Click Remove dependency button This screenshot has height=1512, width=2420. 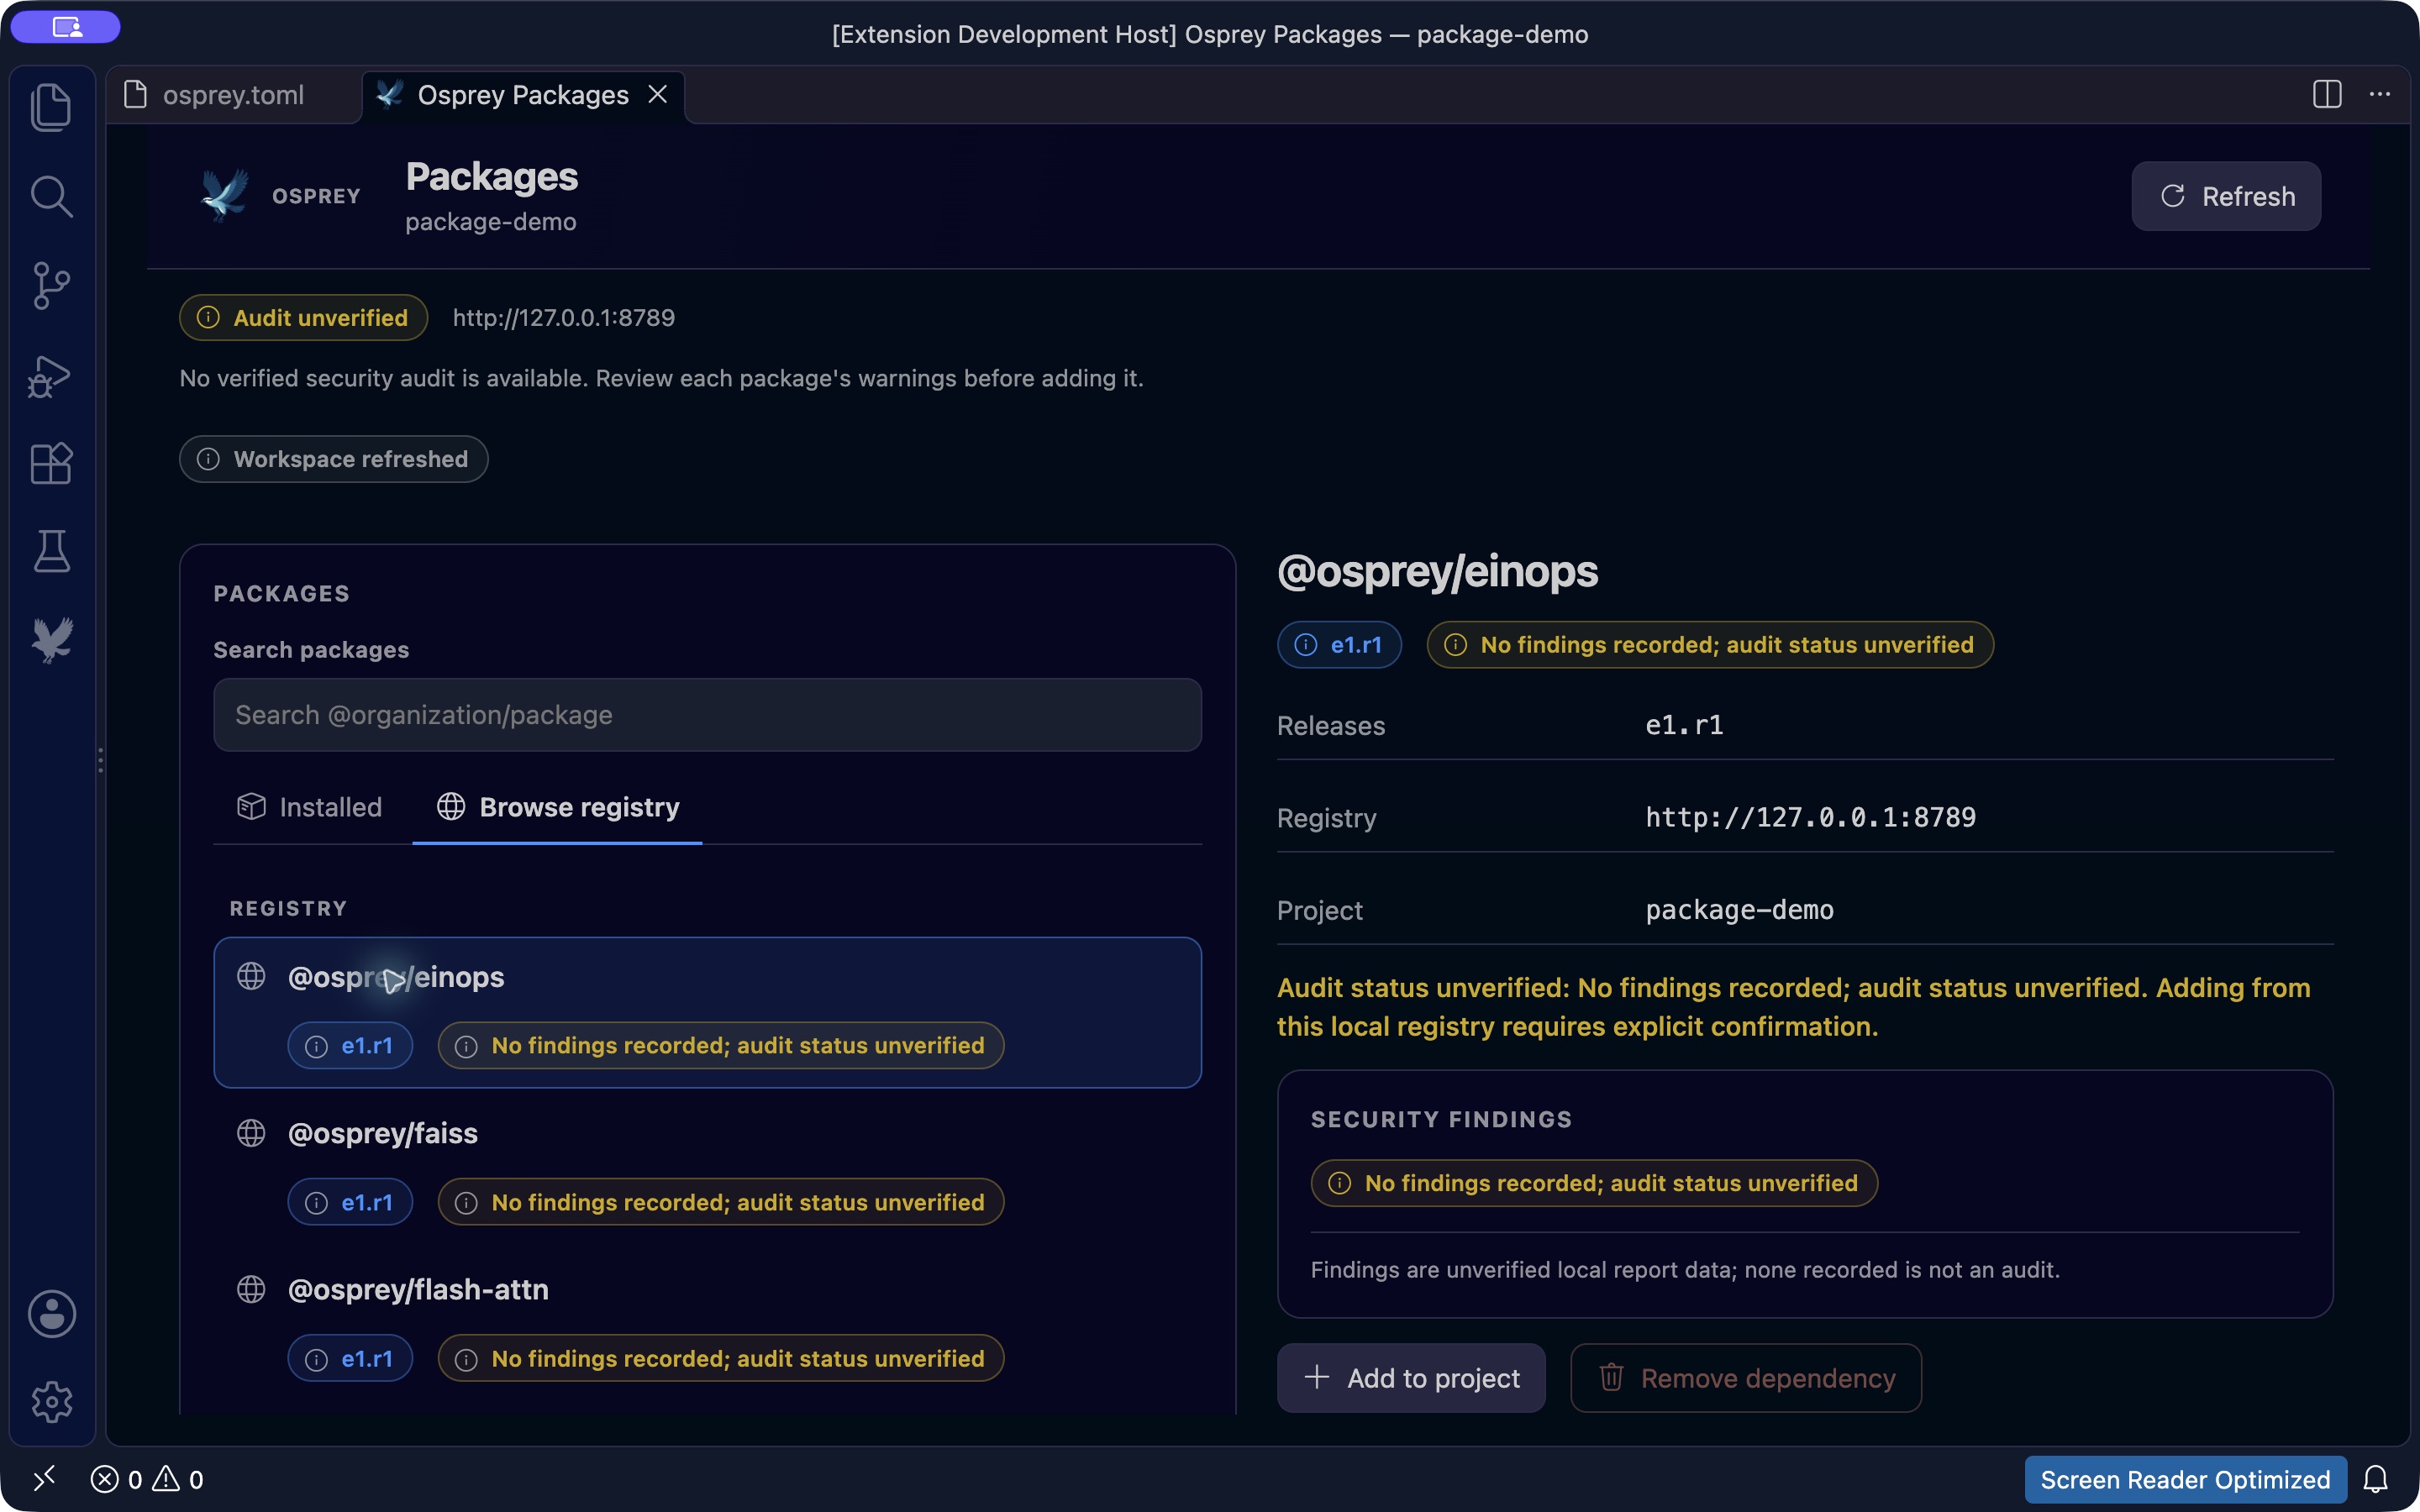pos(1746,1378)
